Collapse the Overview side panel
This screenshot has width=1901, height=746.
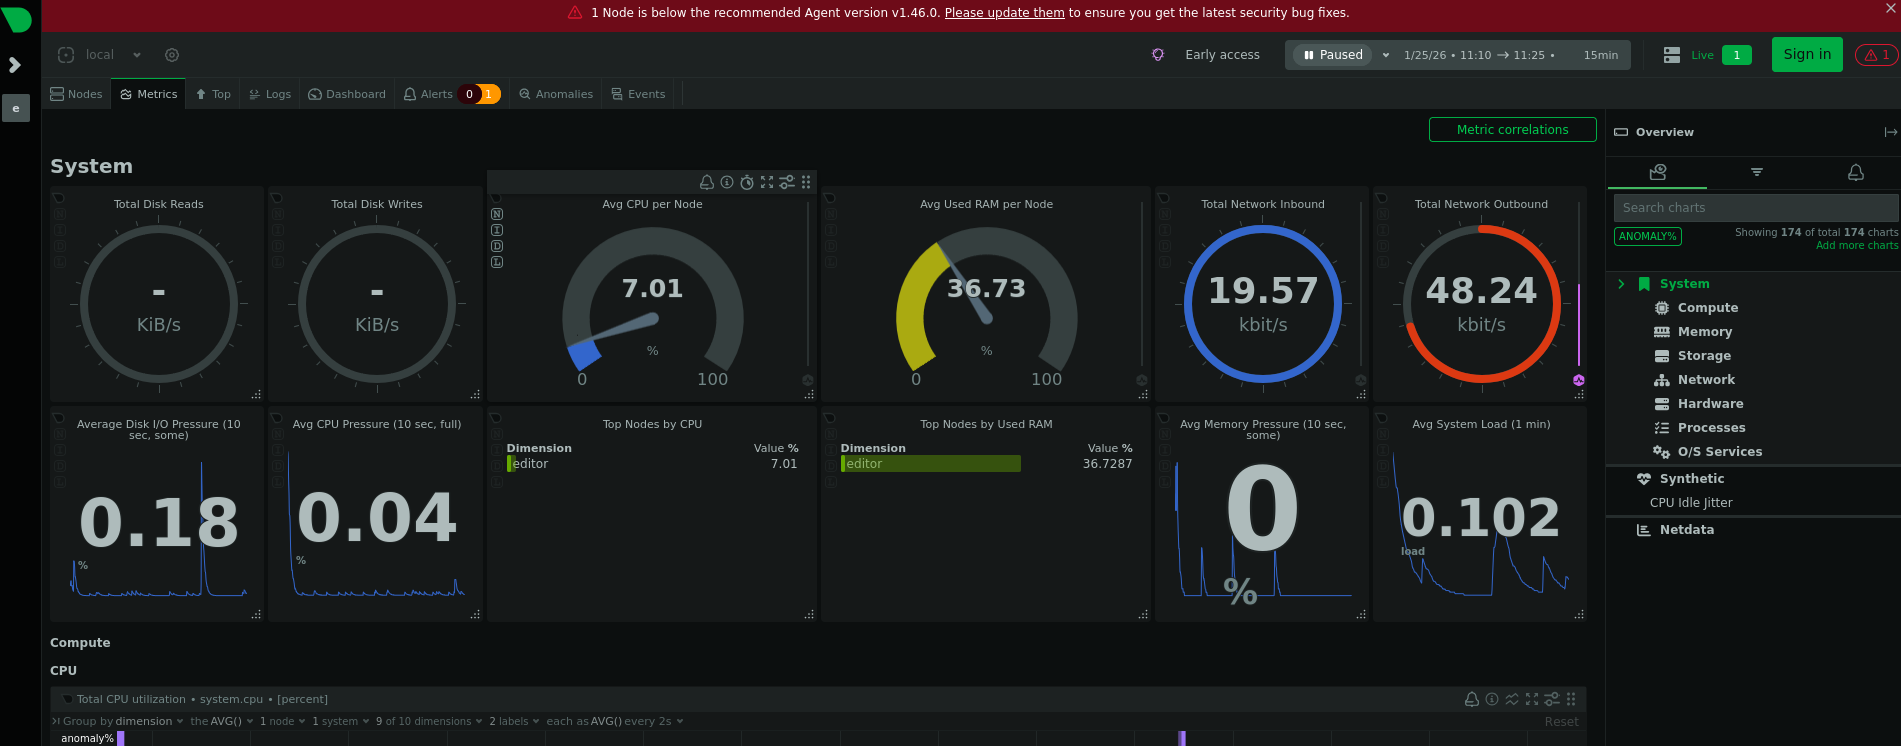[1889, 132]
